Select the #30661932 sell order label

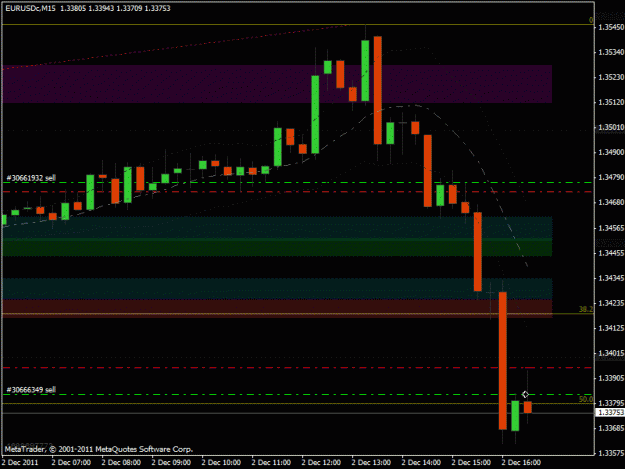31,178
